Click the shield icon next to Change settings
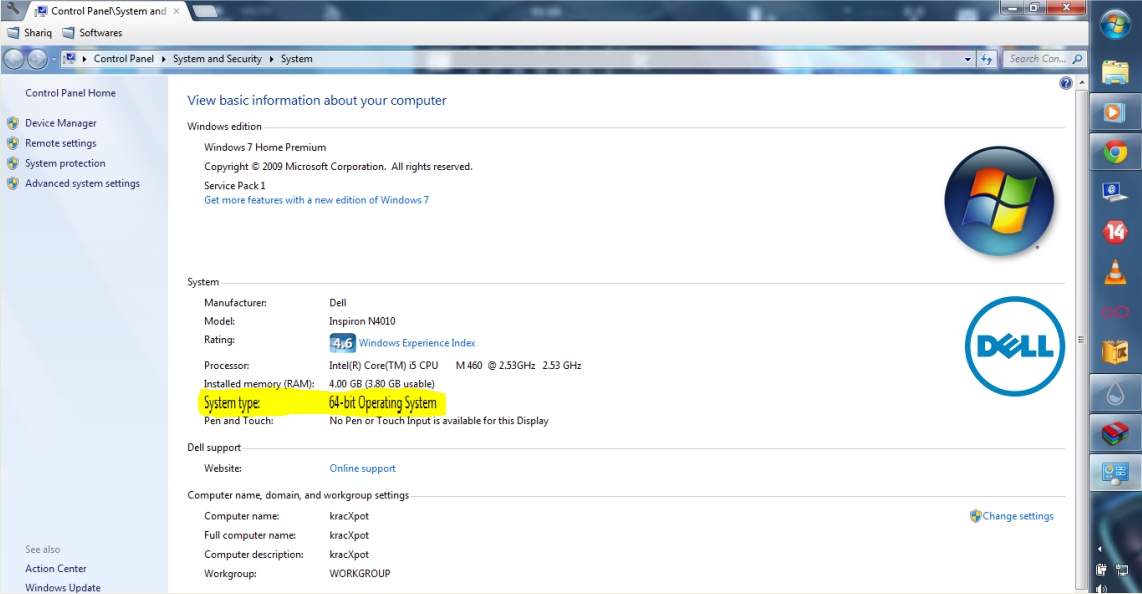1142x594 pixels. (975, 516)
